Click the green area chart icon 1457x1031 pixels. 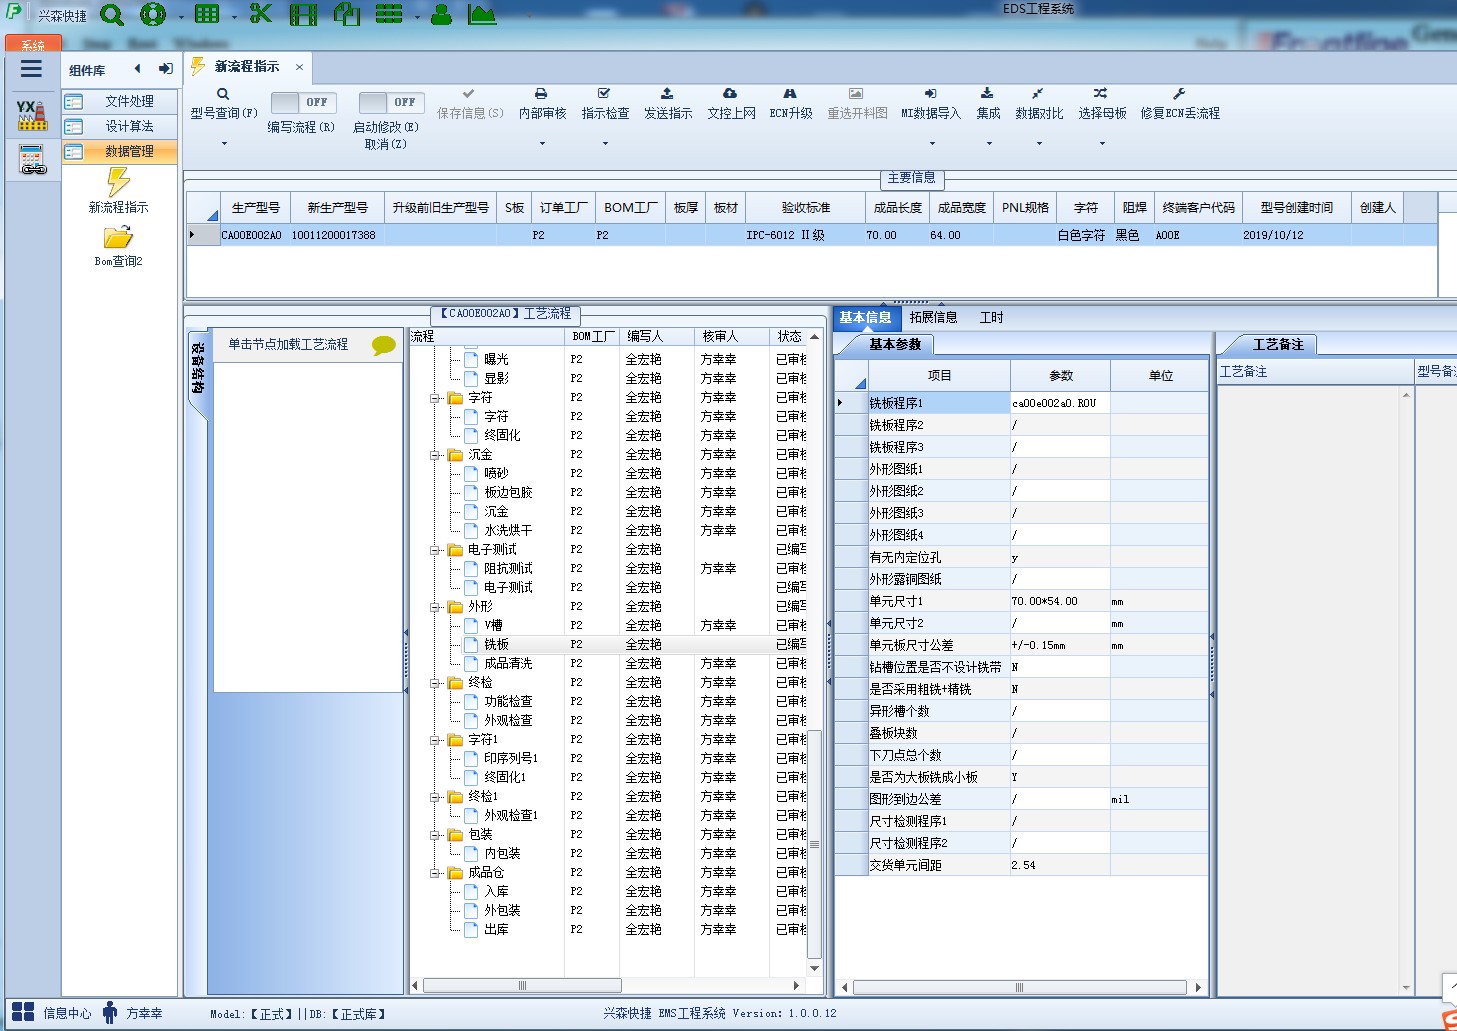[482, 14]
